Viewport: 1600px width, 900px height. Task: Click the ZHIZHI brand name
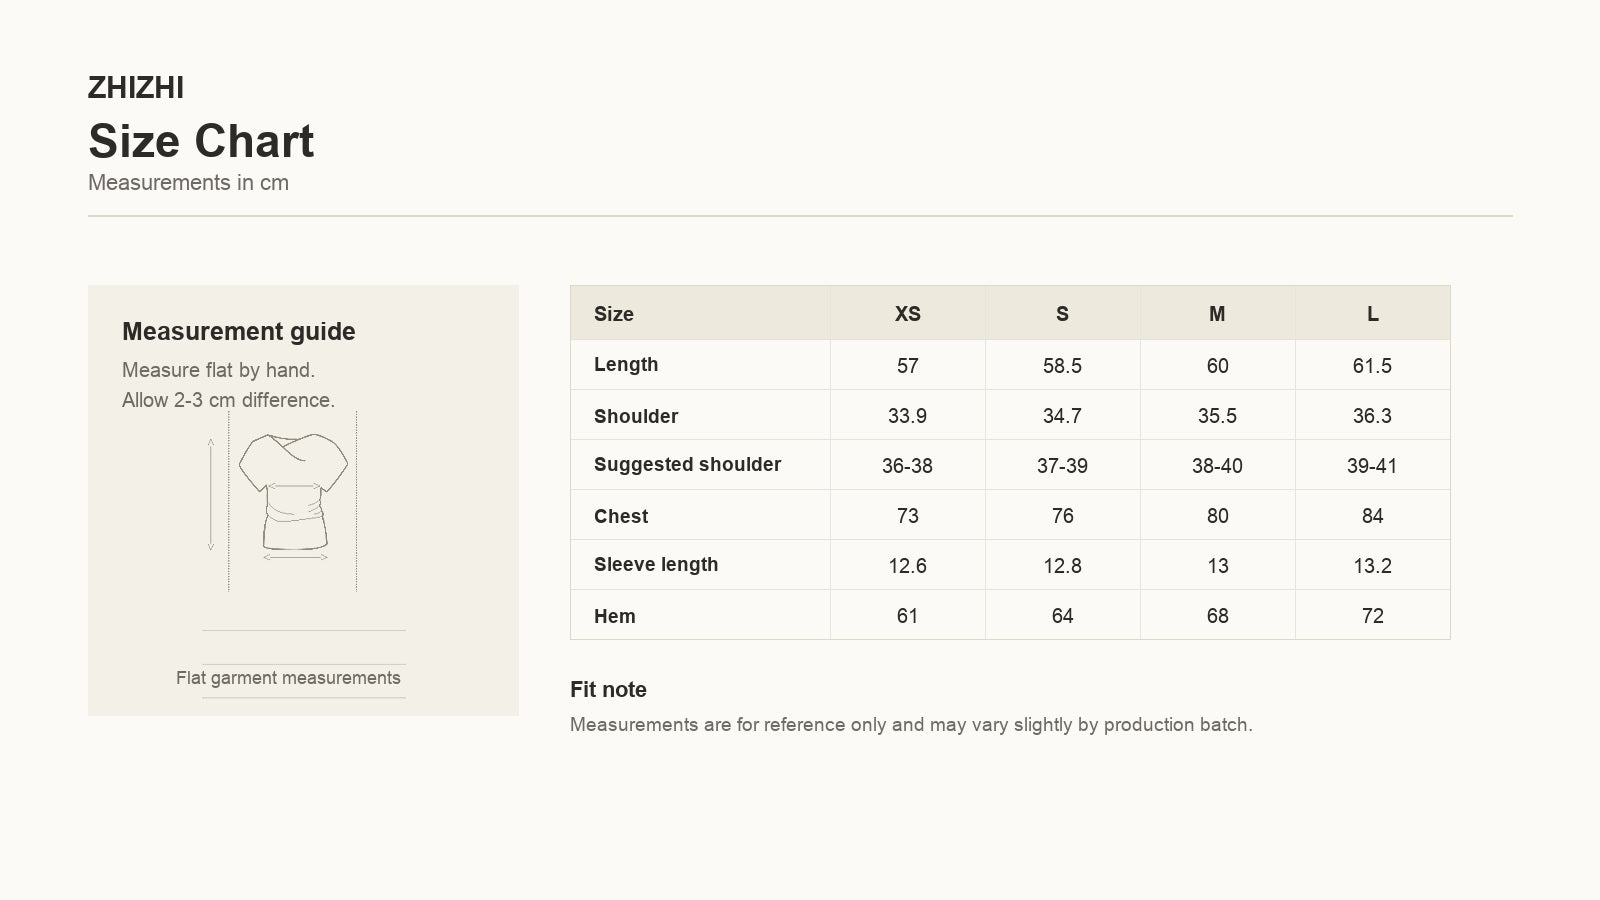pyautogui.click(x=136, y=88)
